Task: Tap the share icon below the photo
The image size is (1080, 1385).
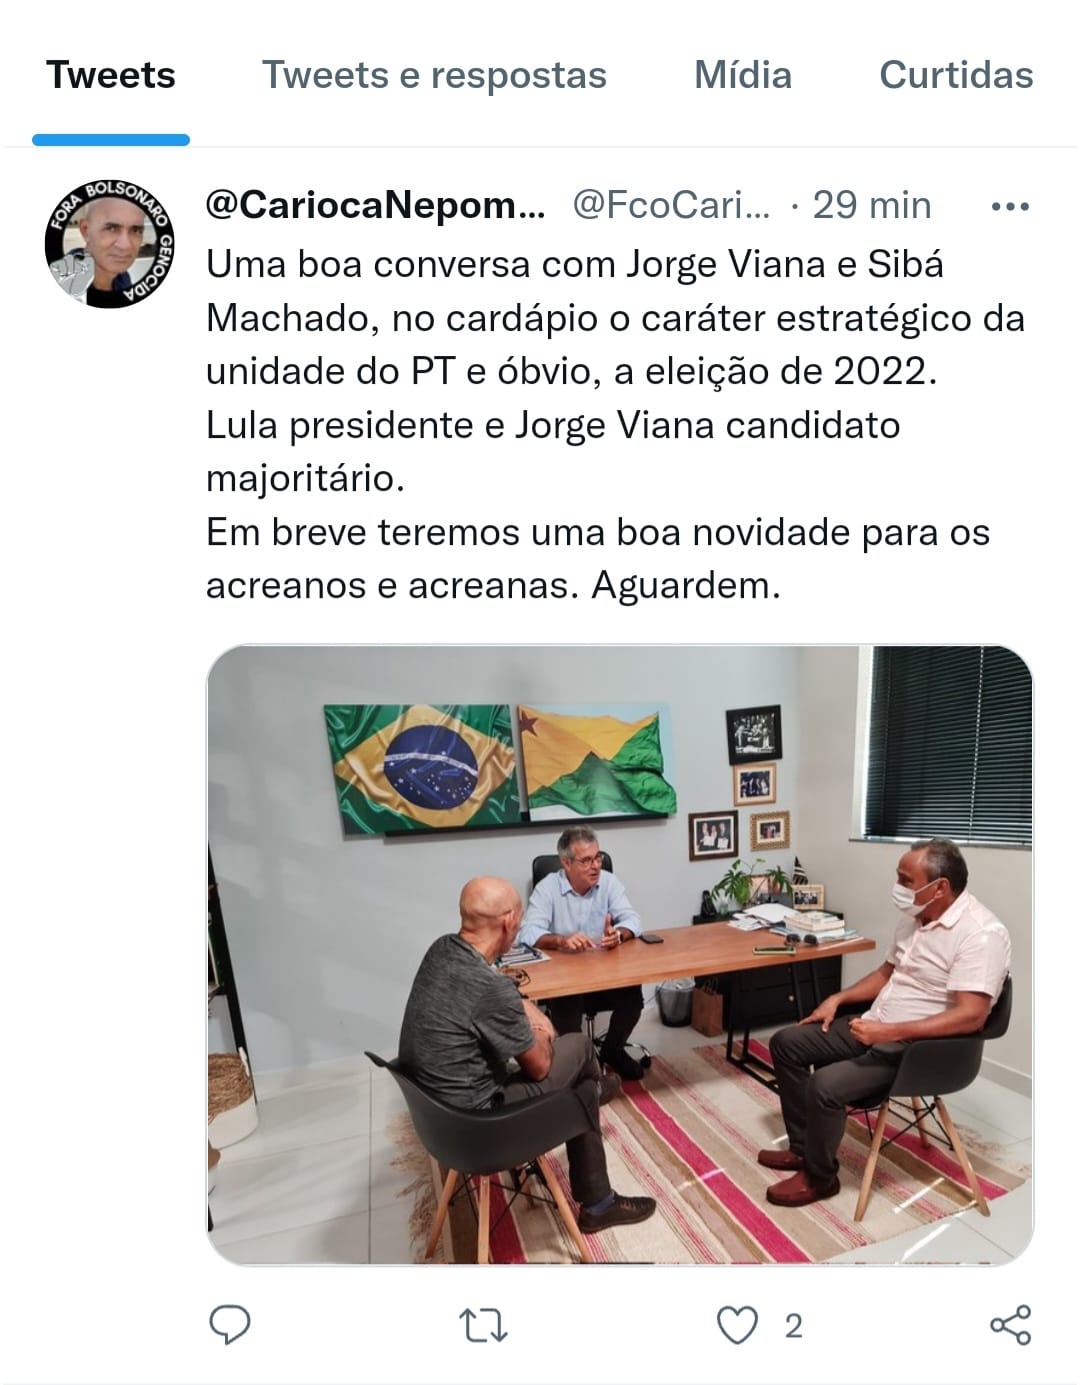Action: pos(1010,1325)
